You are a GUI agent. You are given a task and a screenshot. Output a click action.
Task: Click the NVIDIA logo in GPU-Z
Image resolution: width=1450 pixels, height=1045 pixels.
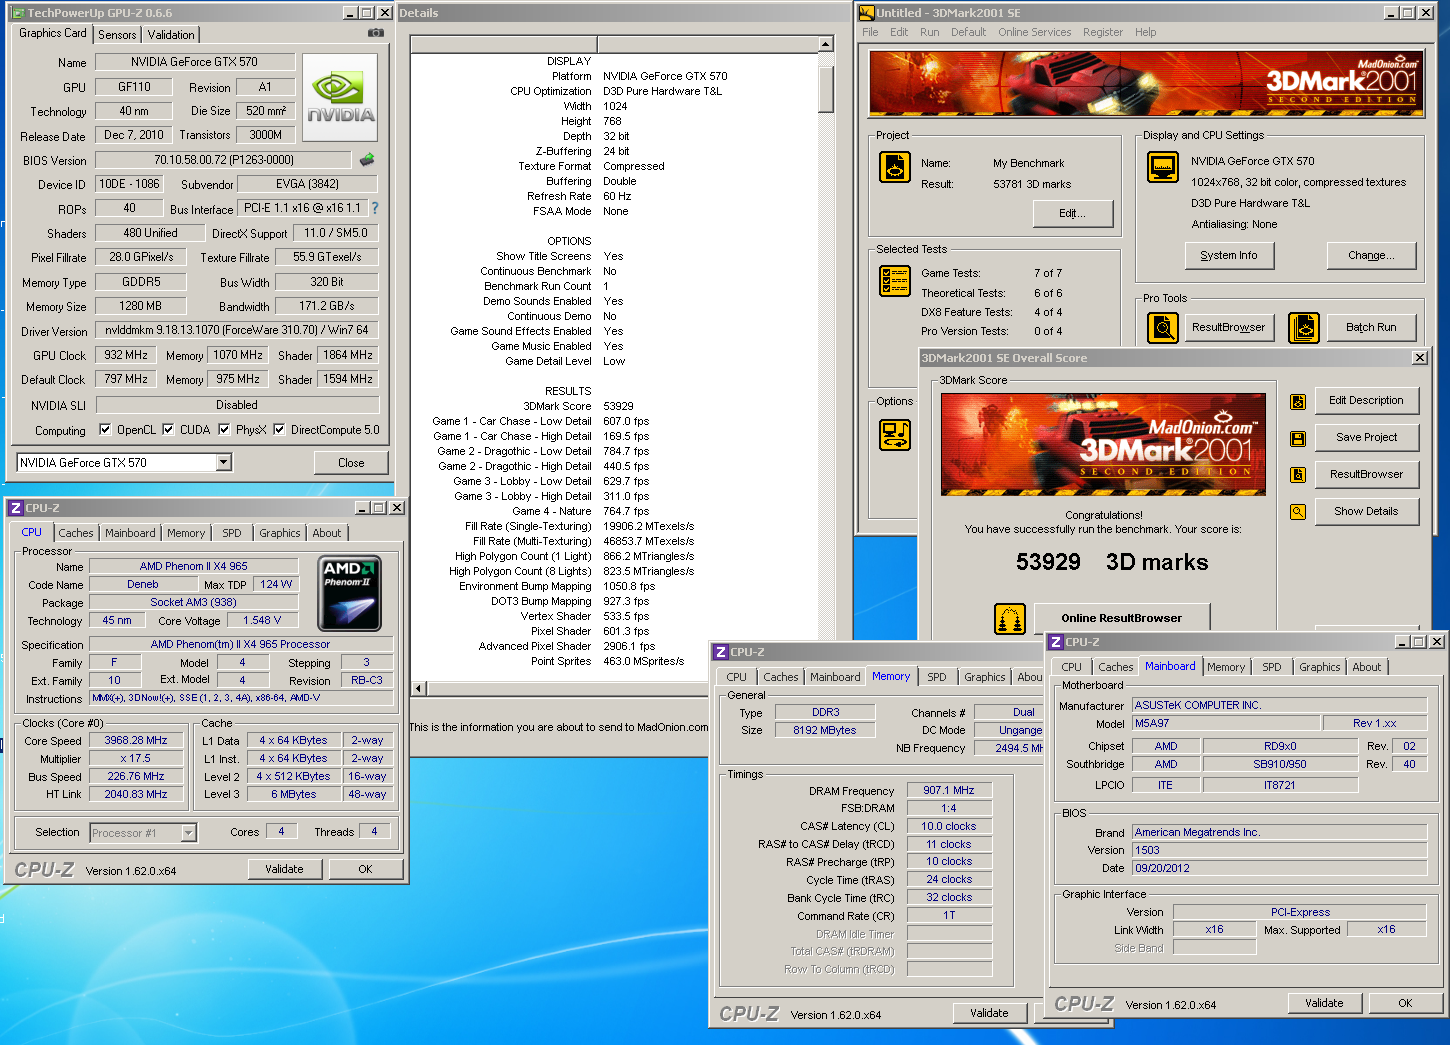(340, 96)
